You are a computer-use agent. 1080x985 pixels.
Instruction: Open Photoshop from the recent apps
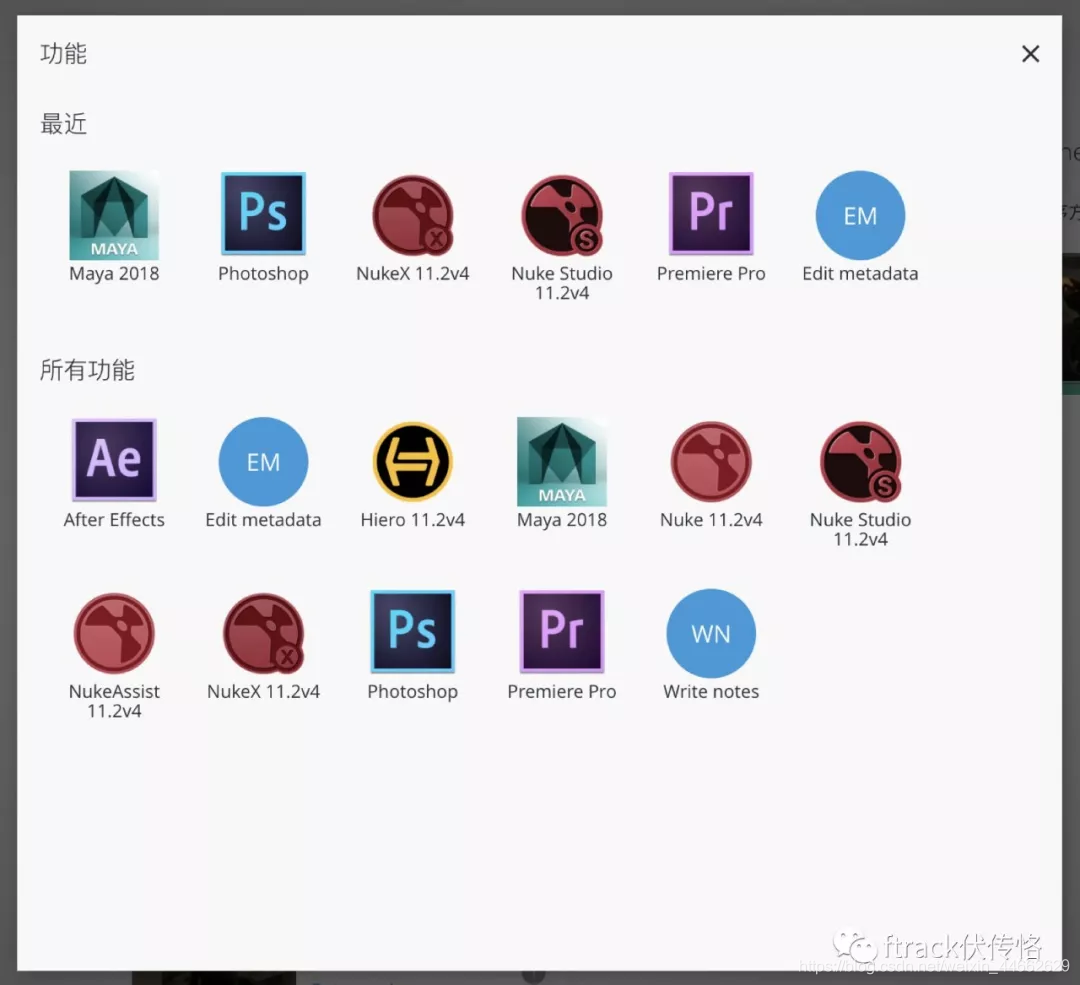(x=263, y=213)
